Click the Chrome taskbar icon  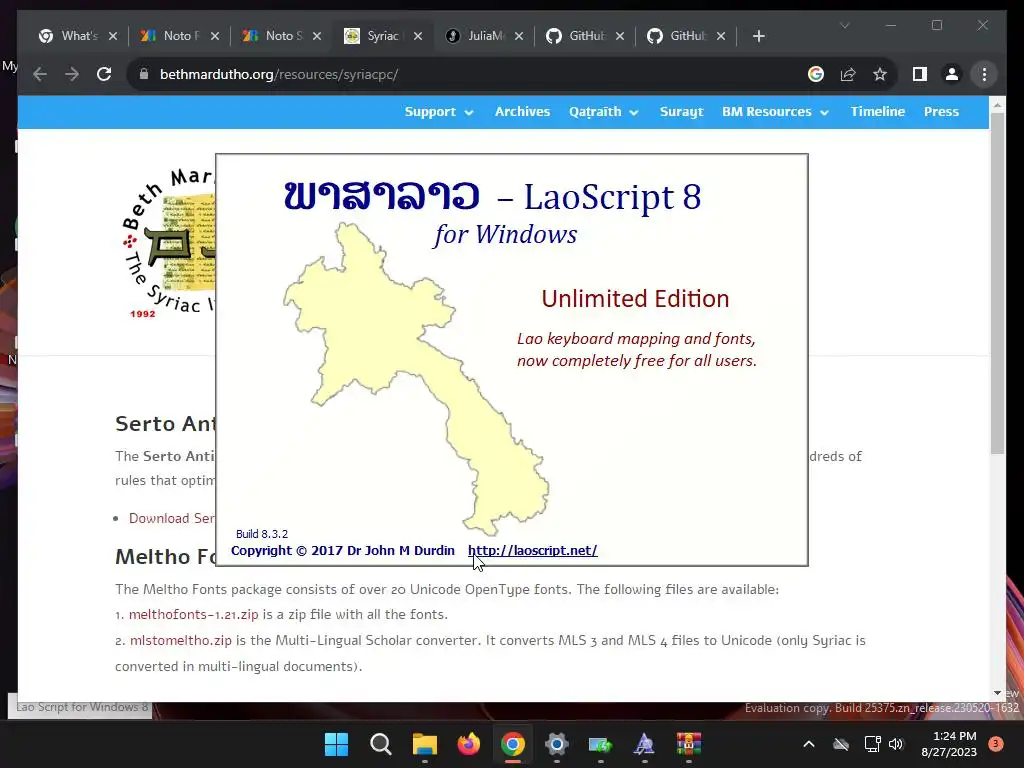point(513,744)
